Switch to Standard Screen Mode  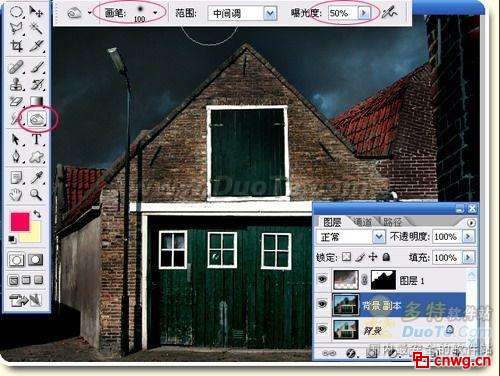[x=14, y=280]
